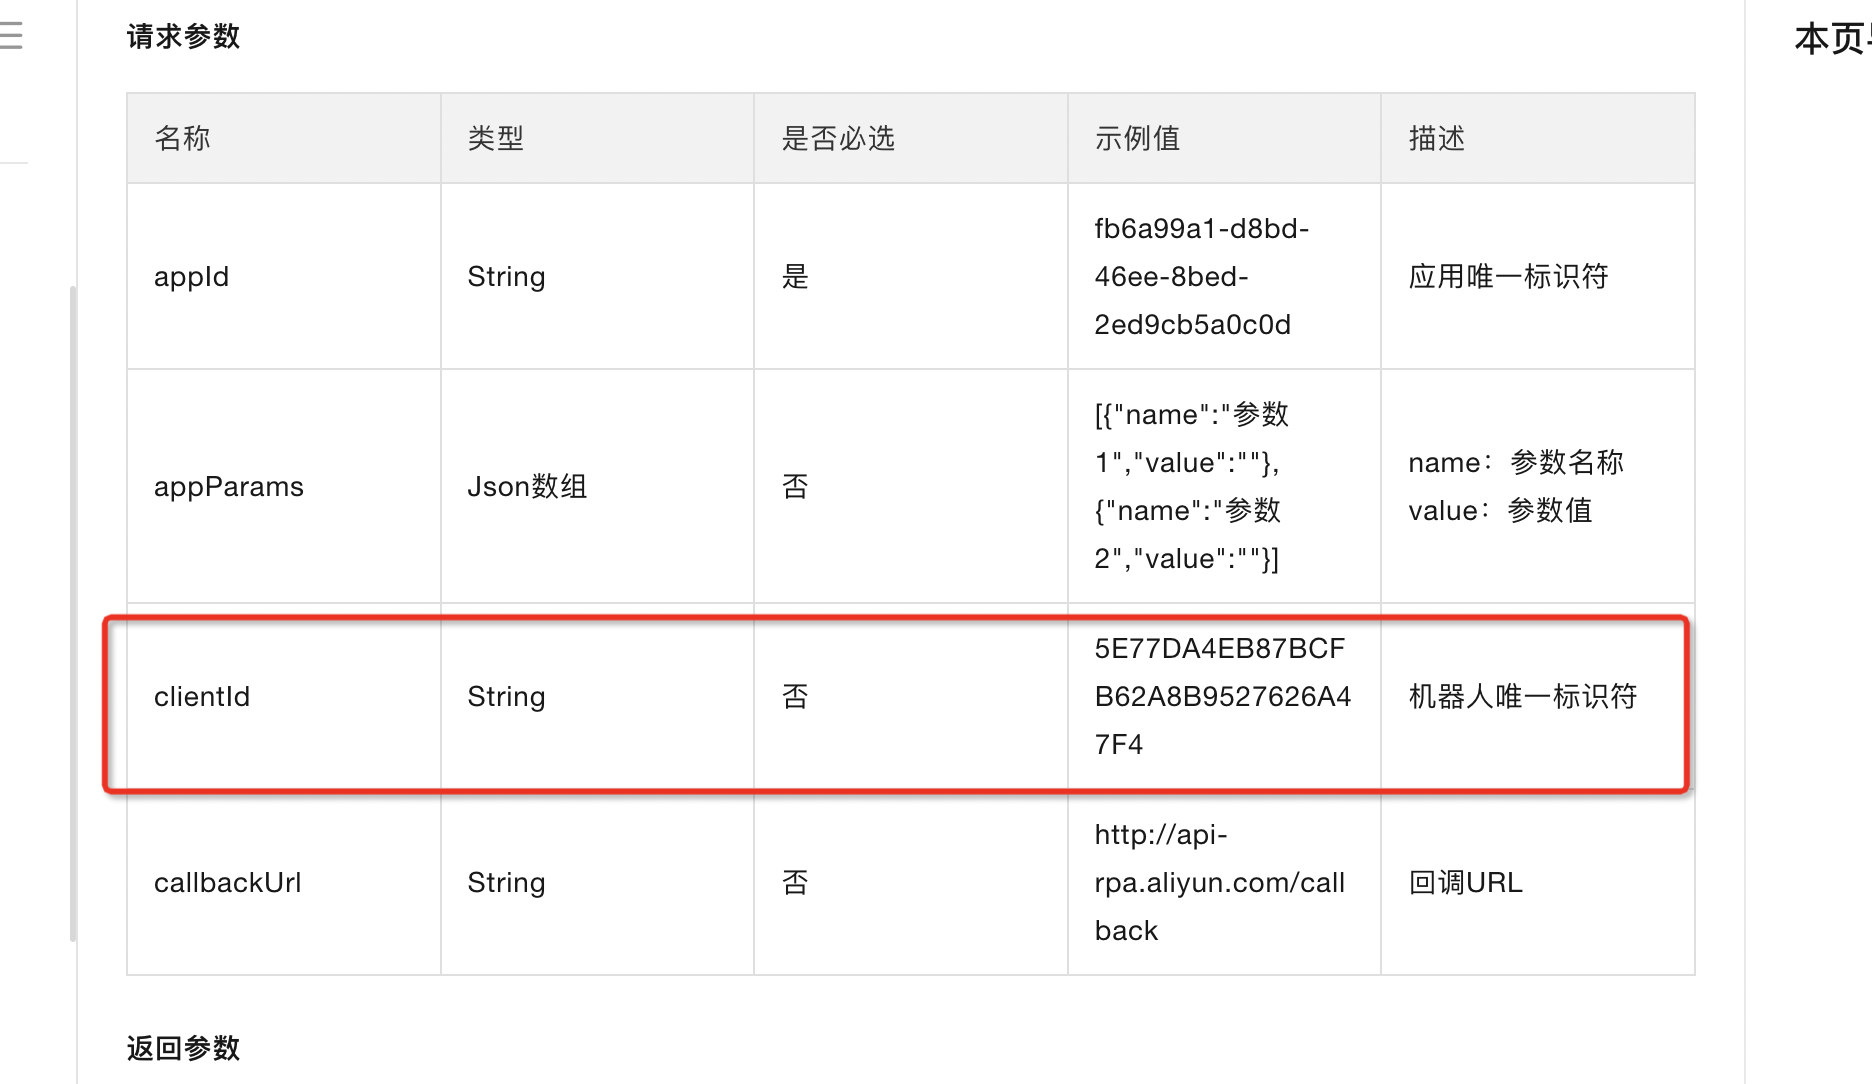Click the callbackUrl name cell
Screen dimensions: 1872x1084
click(228, 883)
